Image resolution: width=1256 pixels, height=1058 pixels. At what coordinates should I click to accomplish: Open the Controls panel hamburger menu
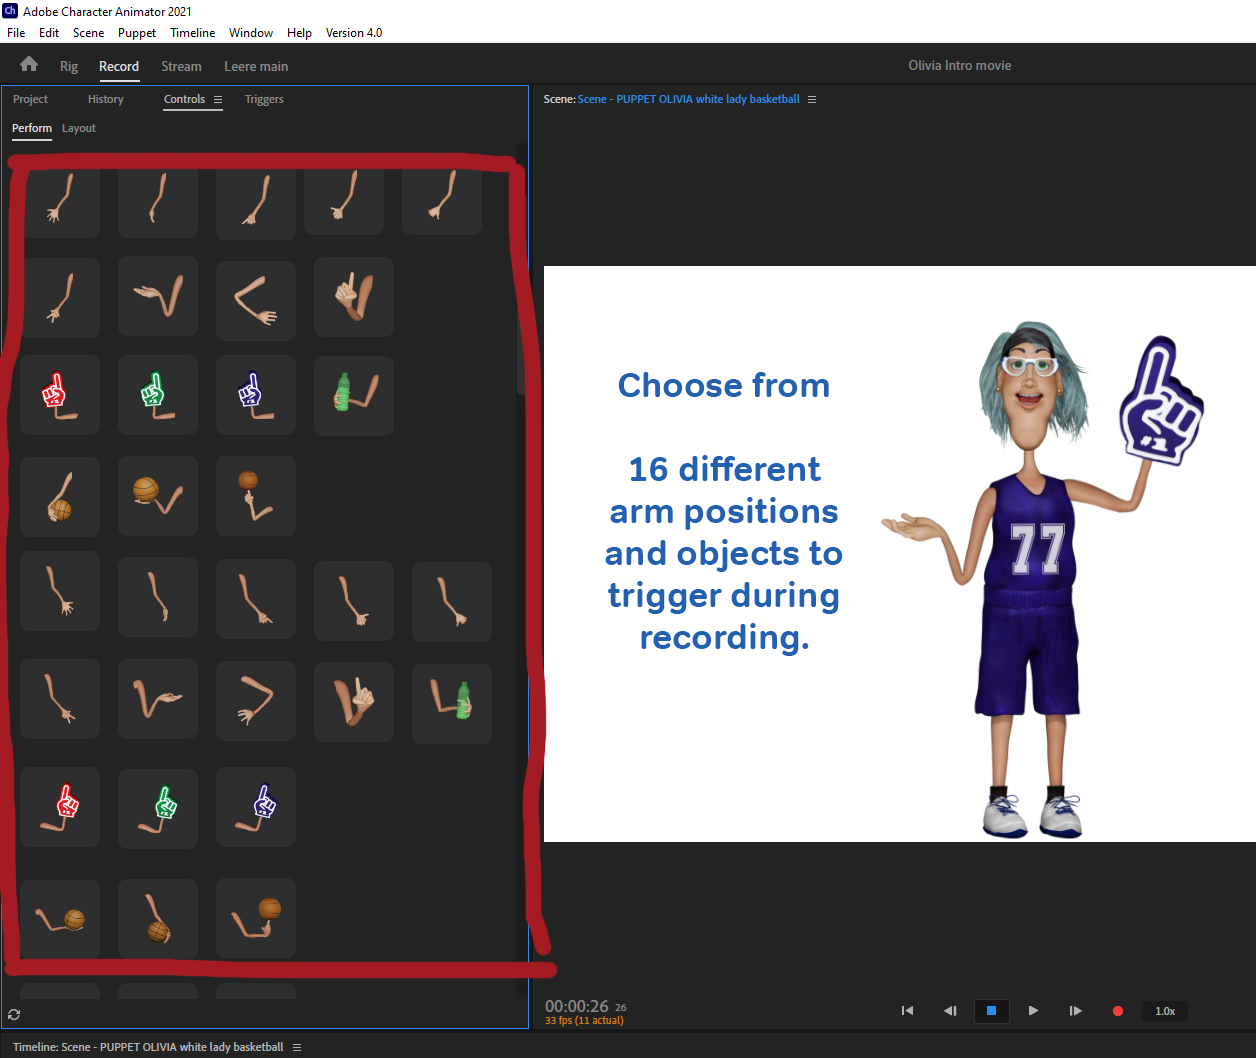[x=219, y=99]
